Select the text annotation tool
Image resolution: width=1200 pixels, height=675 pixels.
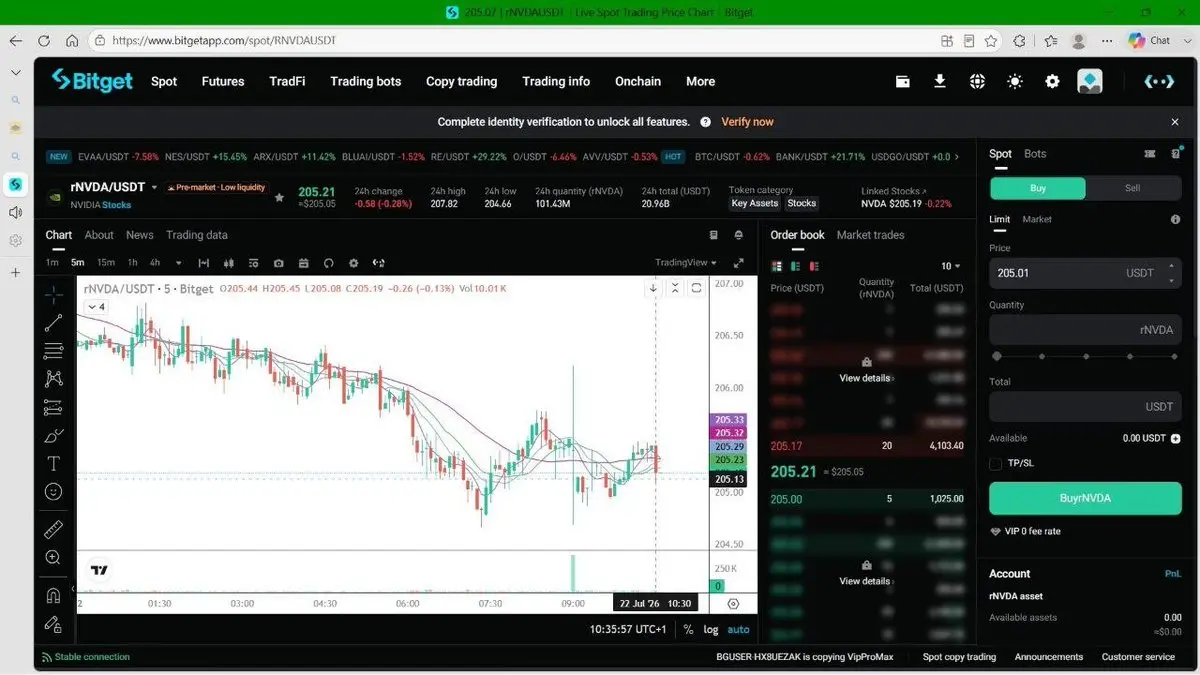53,464
